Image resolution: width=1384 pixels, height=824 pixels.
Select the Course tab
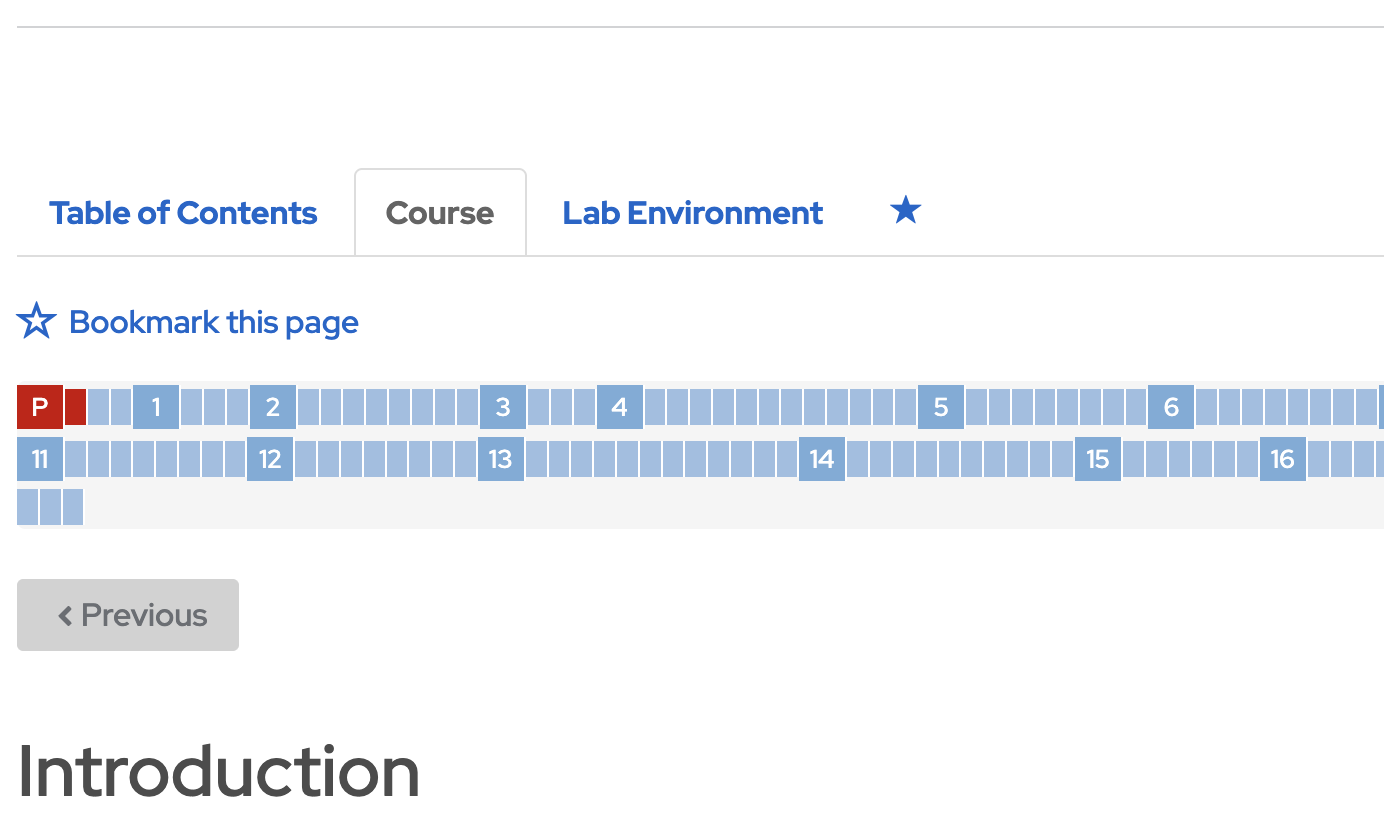click(x=440, y=213)
